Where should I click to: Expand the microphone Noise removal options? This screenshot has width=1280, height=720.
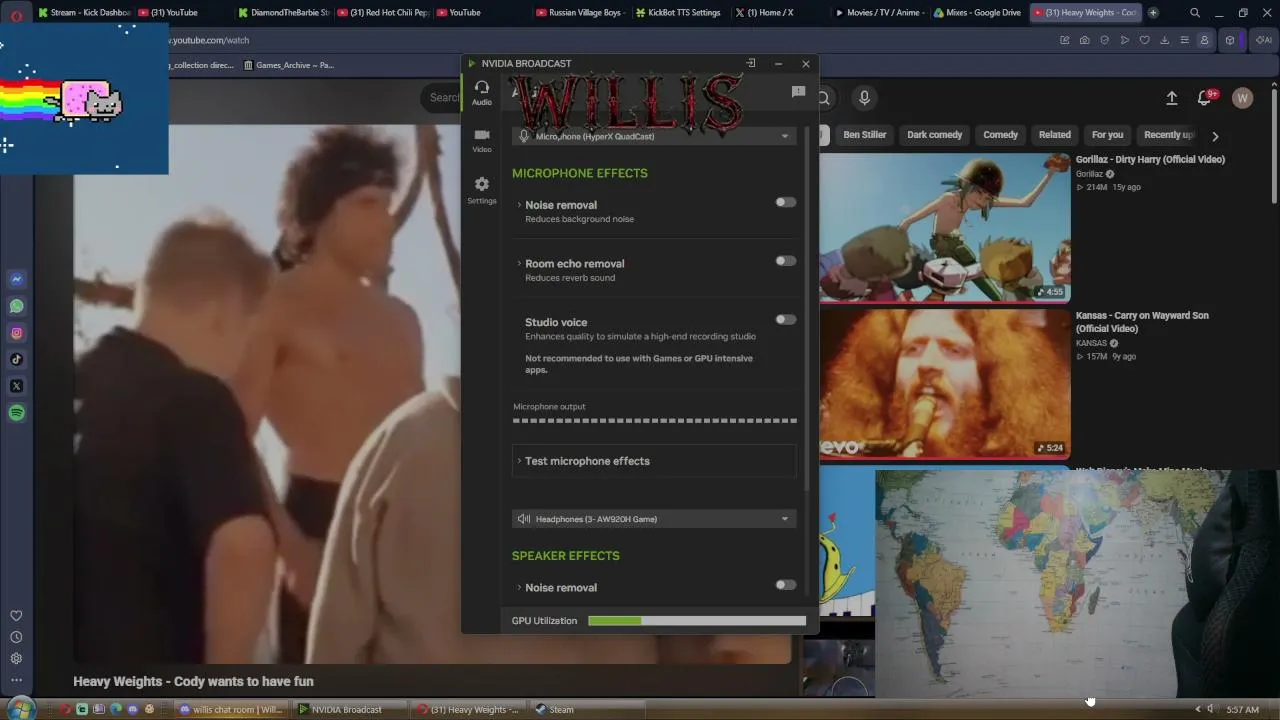pos(519,205)
